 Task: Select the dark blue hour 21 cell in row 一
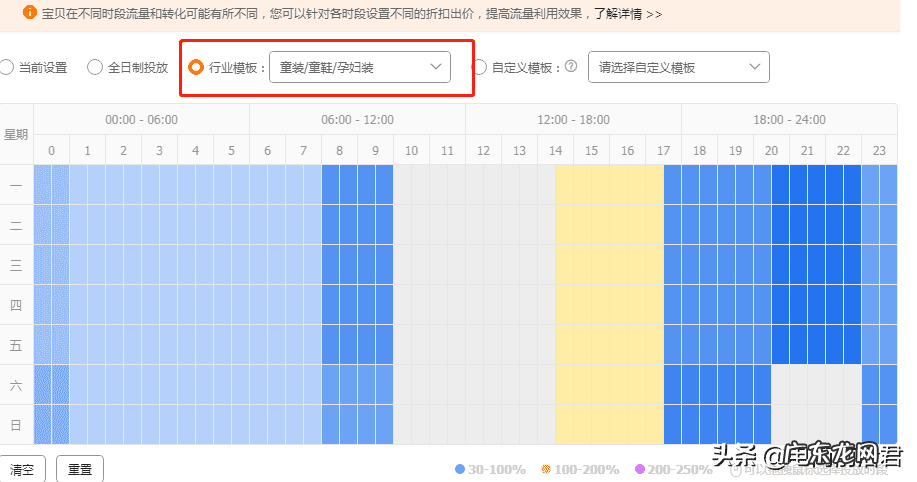808,185
